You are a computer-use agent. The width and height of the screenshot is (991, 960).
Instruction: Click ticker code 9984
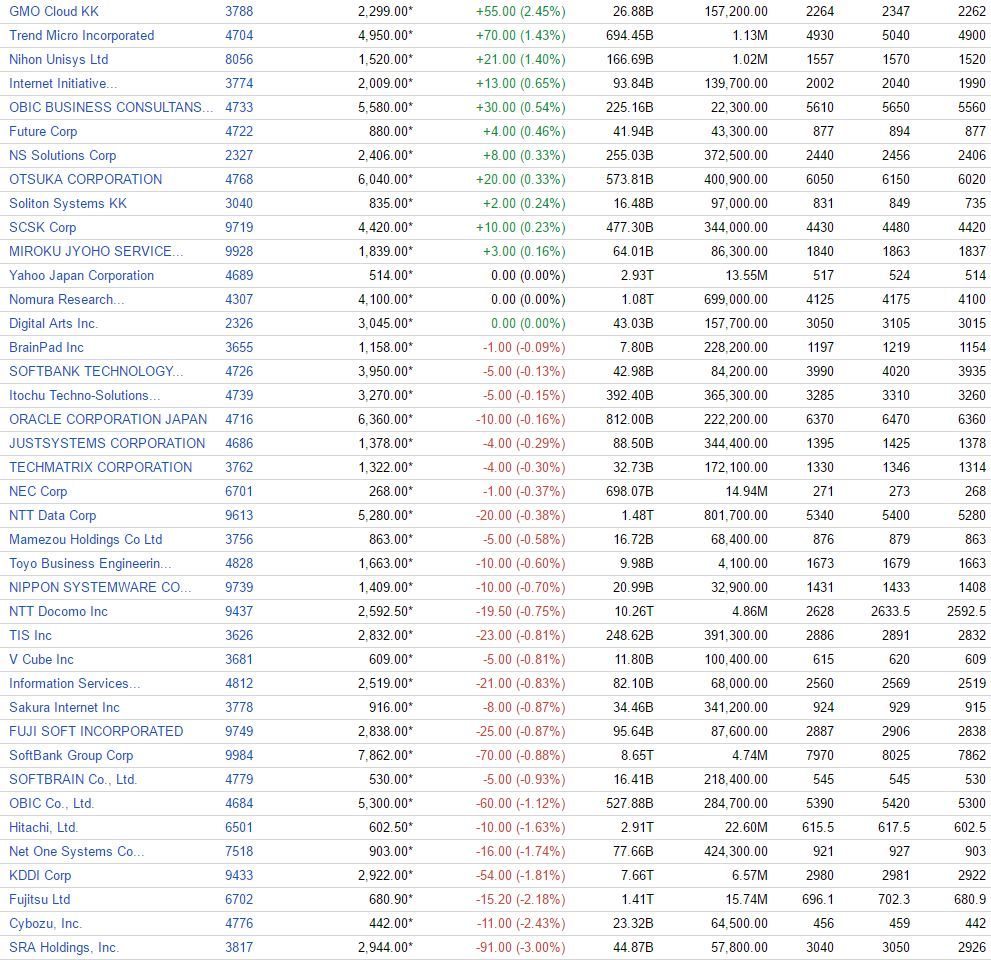click(x=239, y=756)
